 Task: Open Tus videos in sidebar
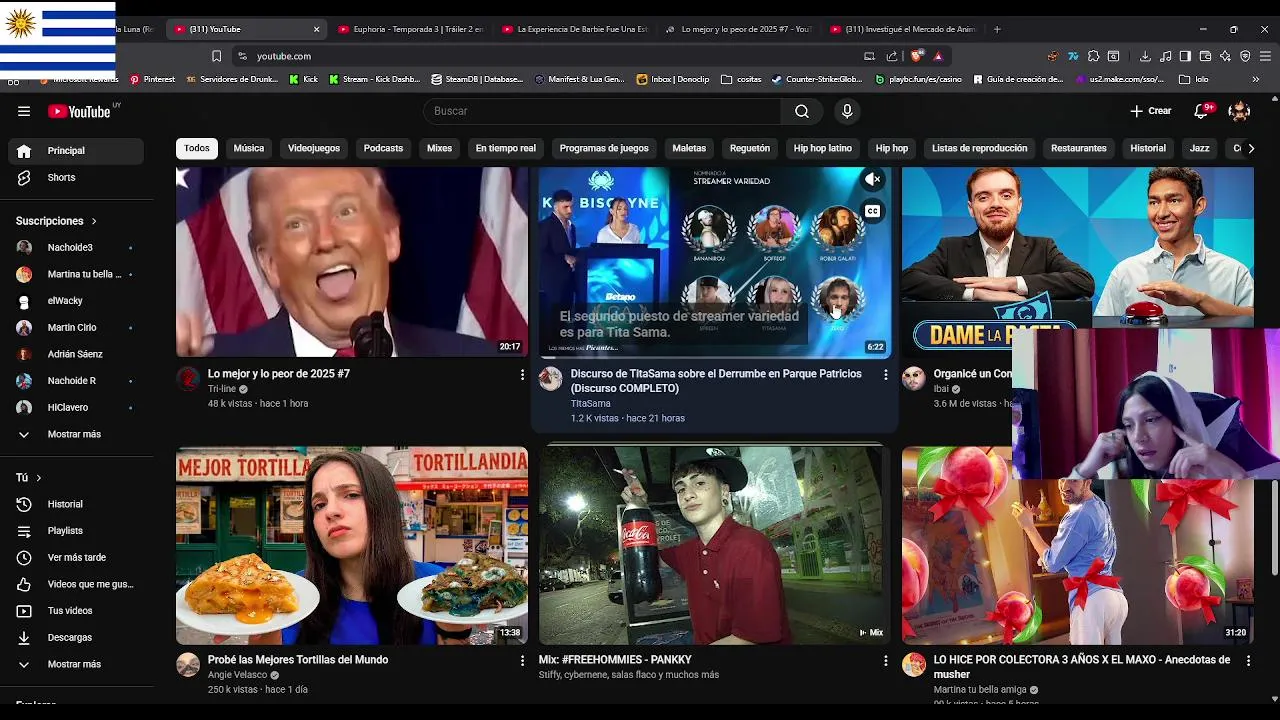75,611
